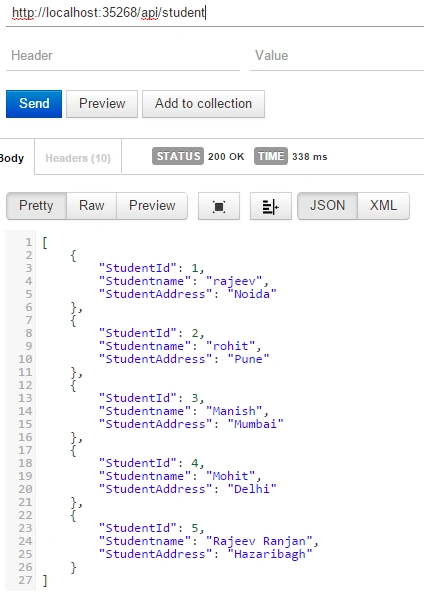The height and width of the screenshot is (599, 424).
Task: Click the STATUS badge
Action: 178,156
